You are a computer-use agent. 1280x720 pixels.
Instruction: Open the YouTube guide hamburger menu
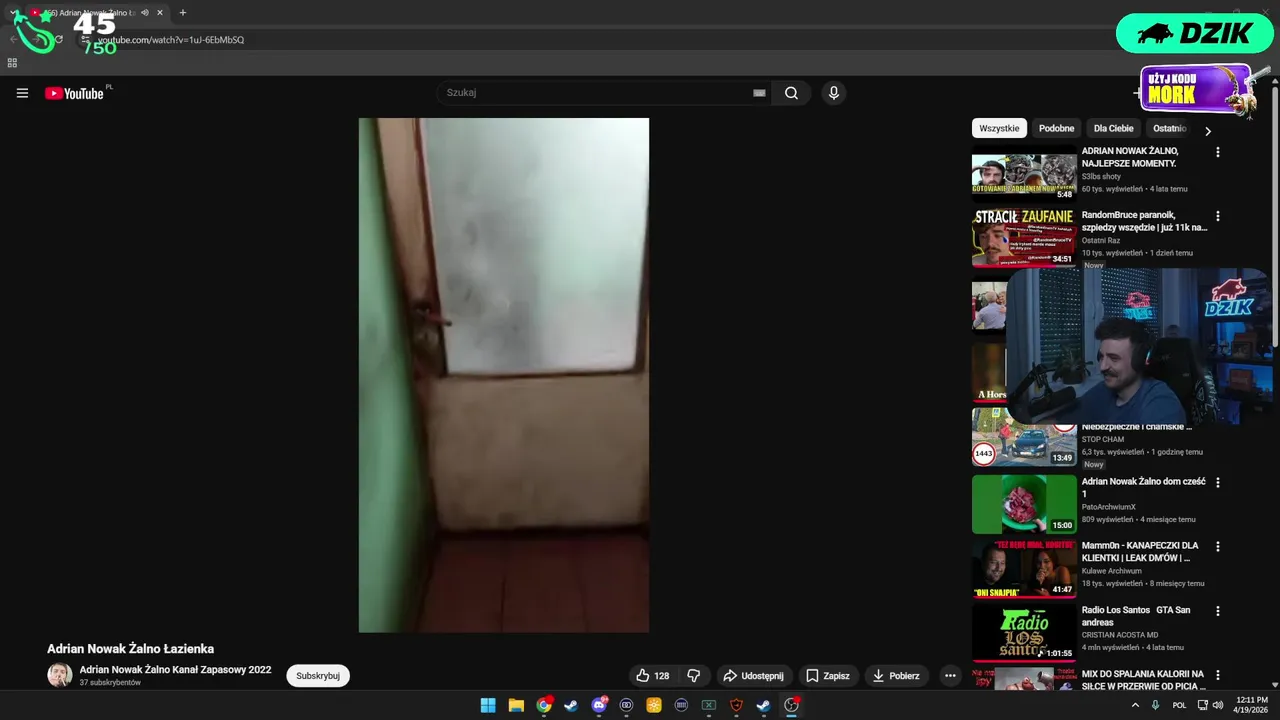22,93
